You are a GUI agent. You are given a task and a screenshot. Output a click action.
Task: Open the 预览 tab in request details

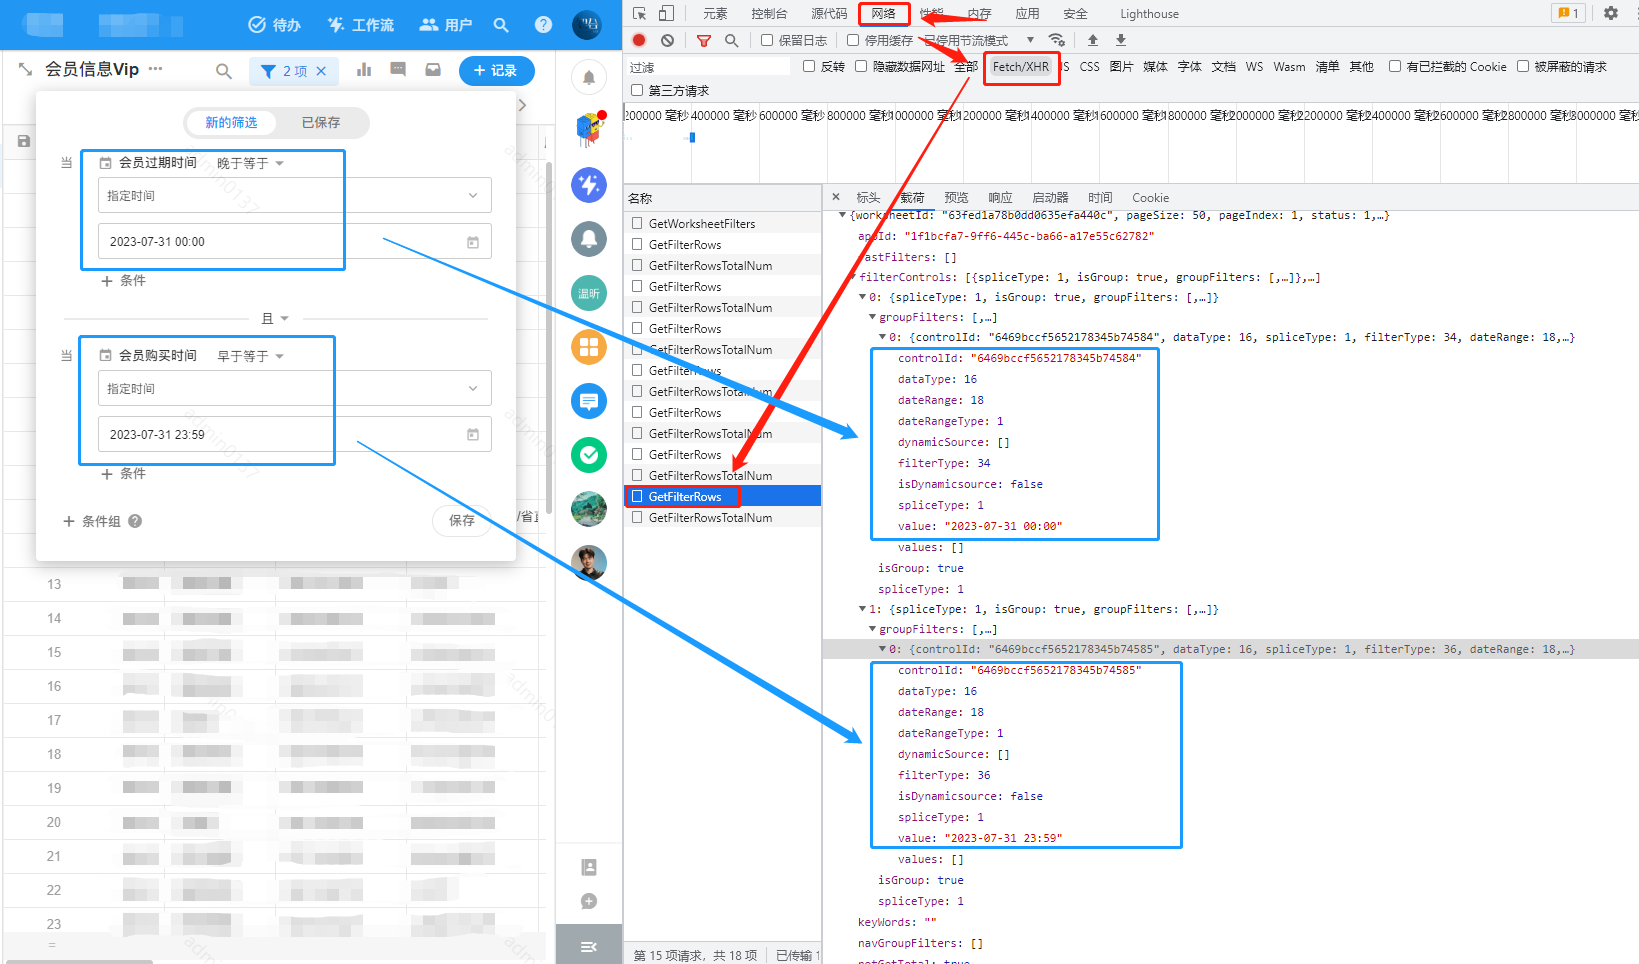coord(956,197)
